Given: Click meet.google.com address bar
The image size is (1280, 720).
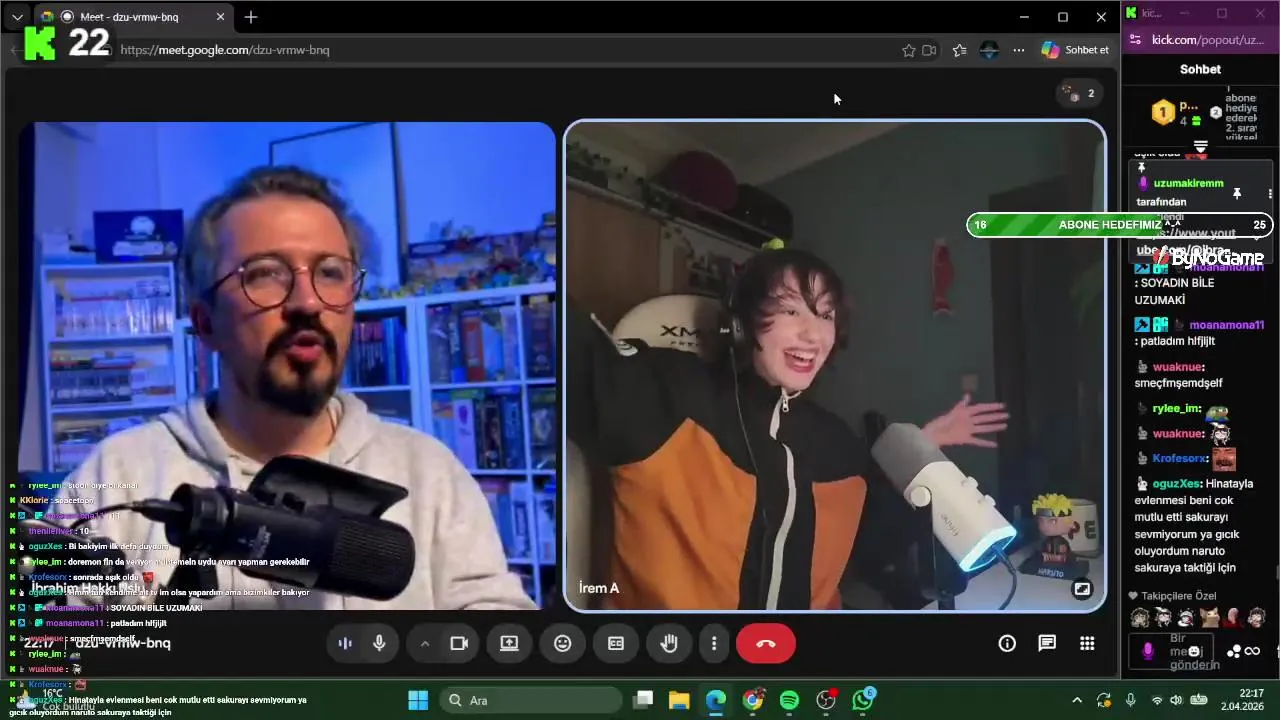Looking at the screenshot, I should (500, 50).
